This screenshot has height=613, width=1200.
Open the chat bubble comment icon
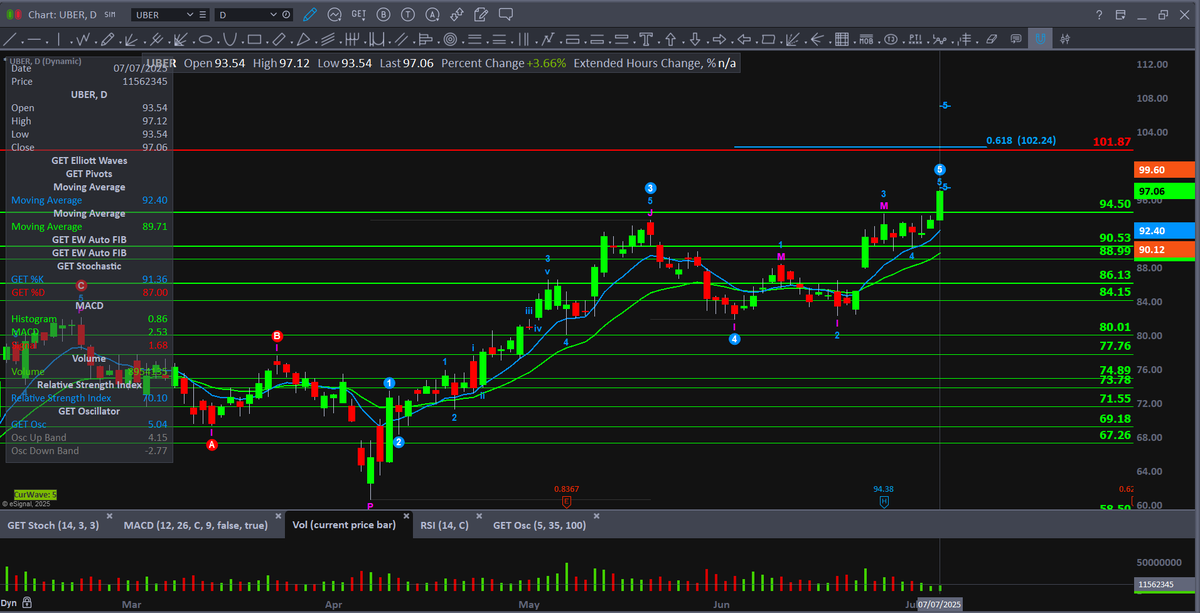tap(505, 14)
